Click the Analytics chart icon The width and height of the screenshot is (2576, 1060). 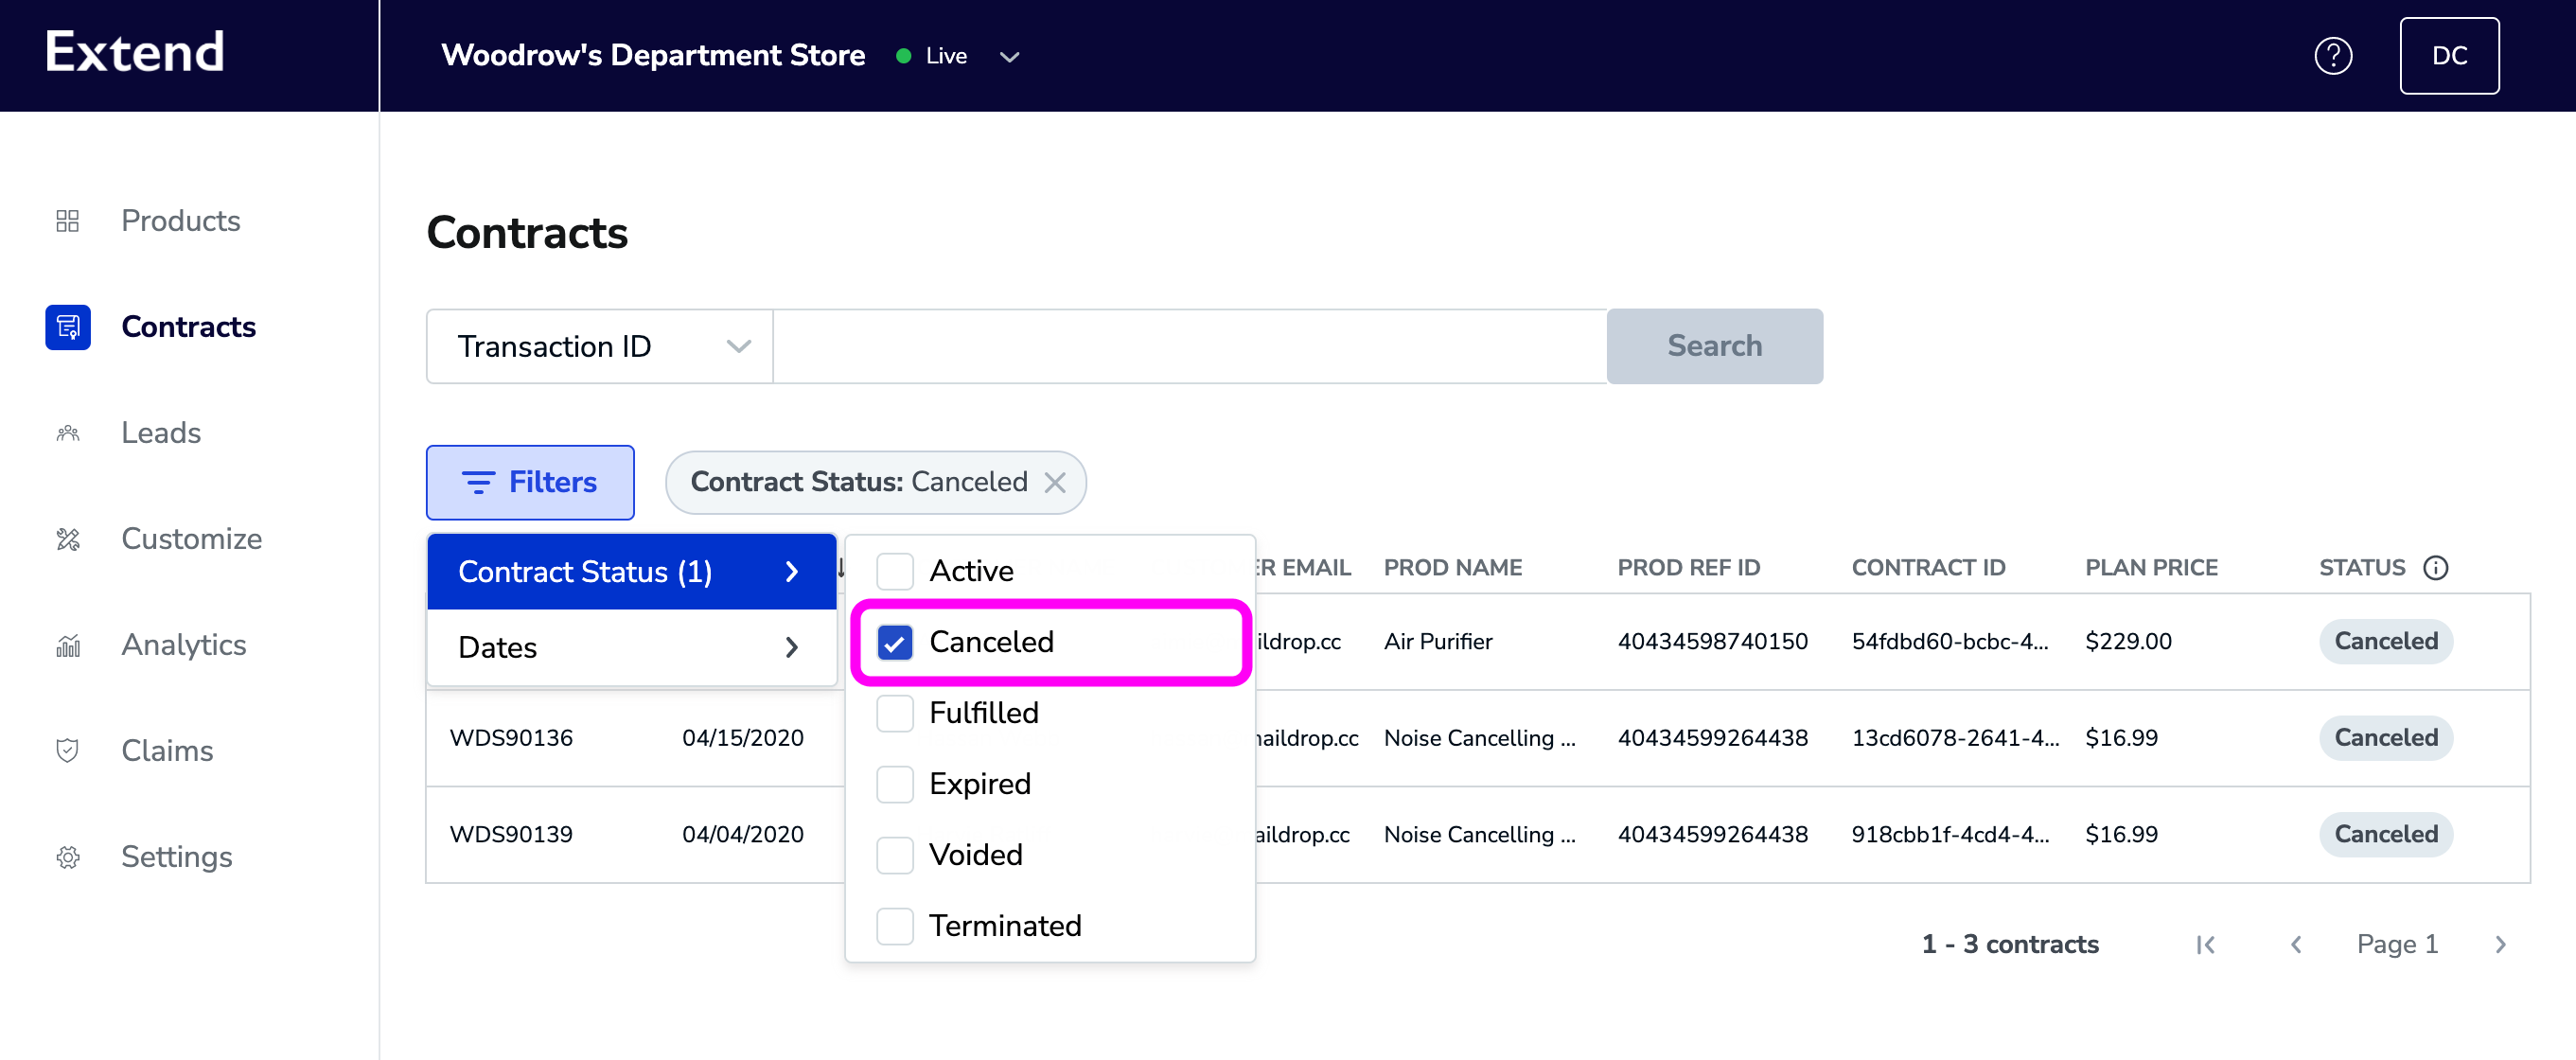click(67, 645)
